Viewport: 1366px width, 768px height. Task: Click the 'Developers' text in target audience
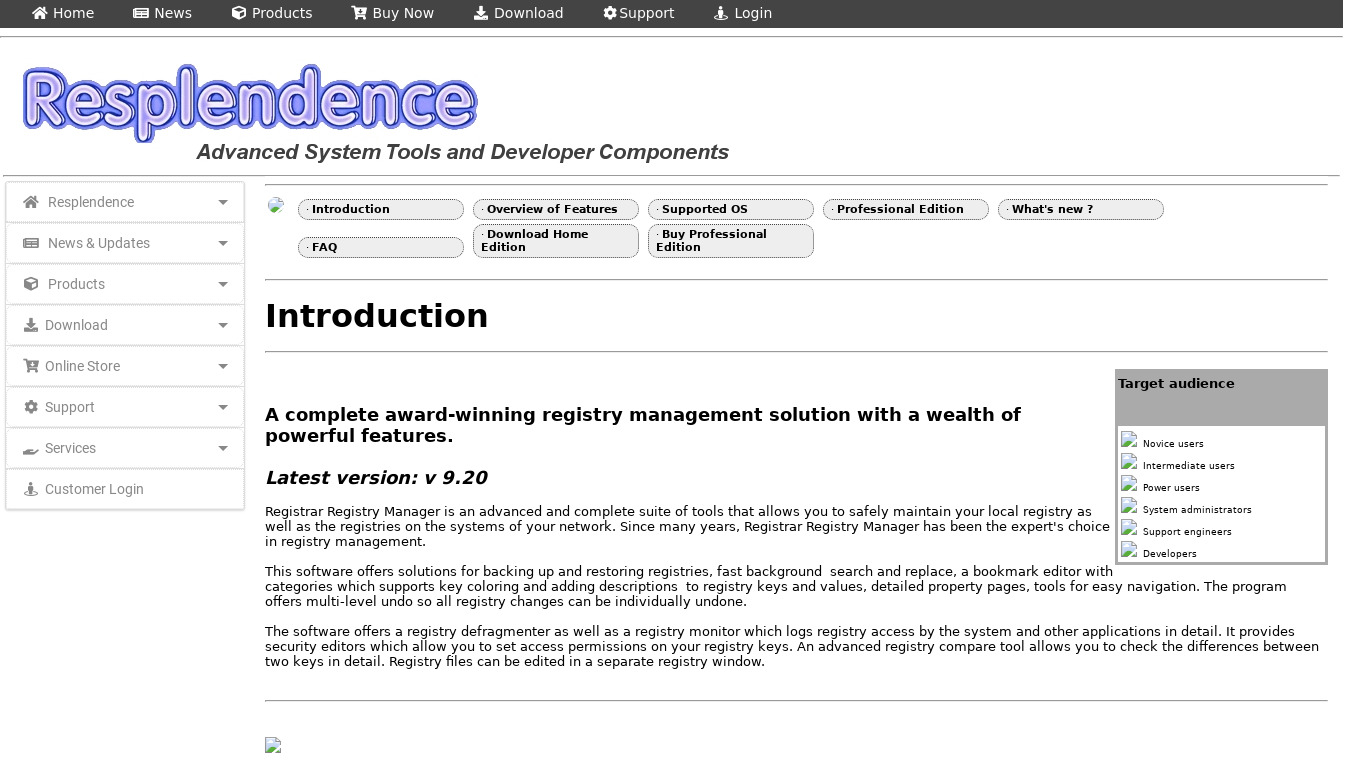click(x=1170, y=554)
